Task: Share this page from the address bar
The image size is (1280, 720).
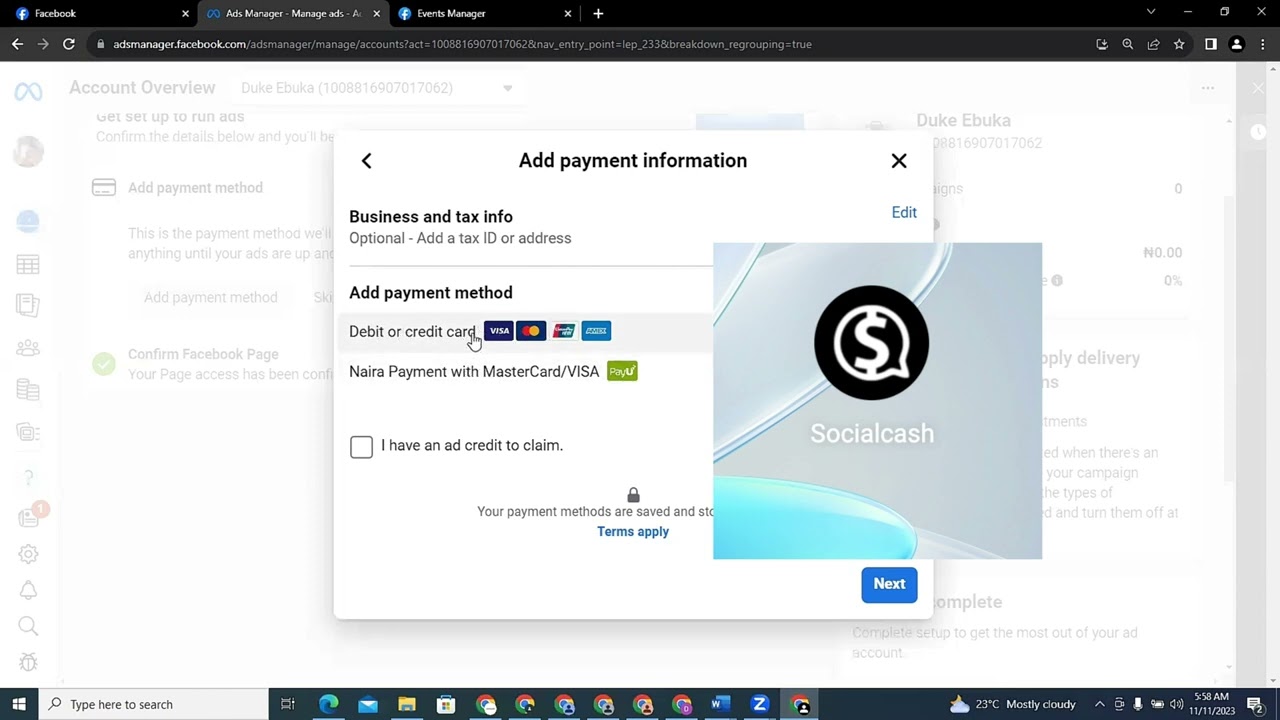Action: [1153, 44]
